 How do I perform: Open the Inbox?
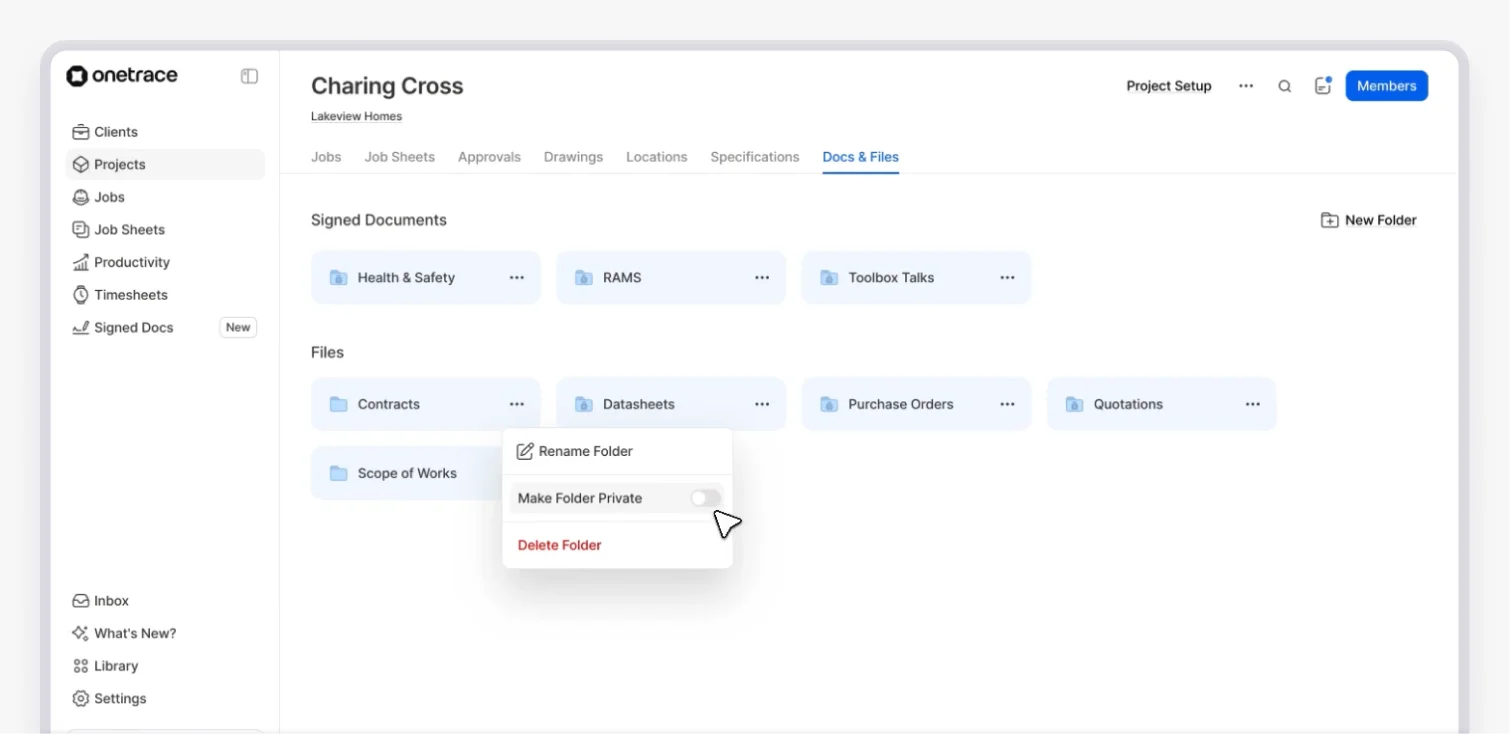click(x=165, y=601)
